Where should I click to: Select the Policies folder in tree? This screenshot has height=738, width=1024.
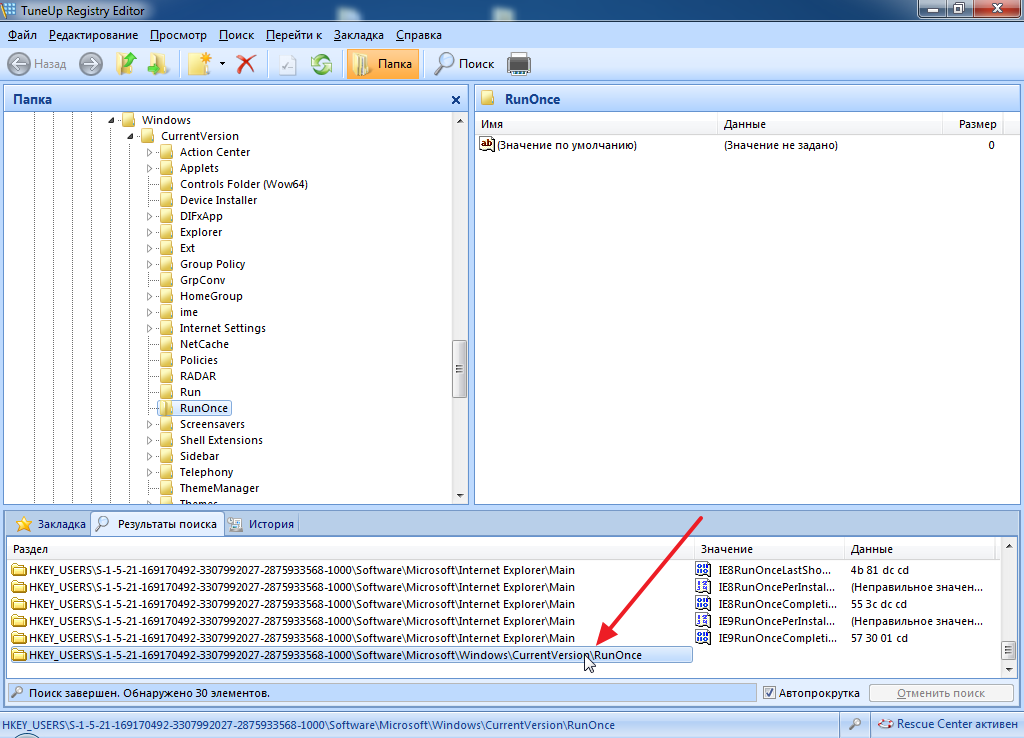[x=199, y=360]
